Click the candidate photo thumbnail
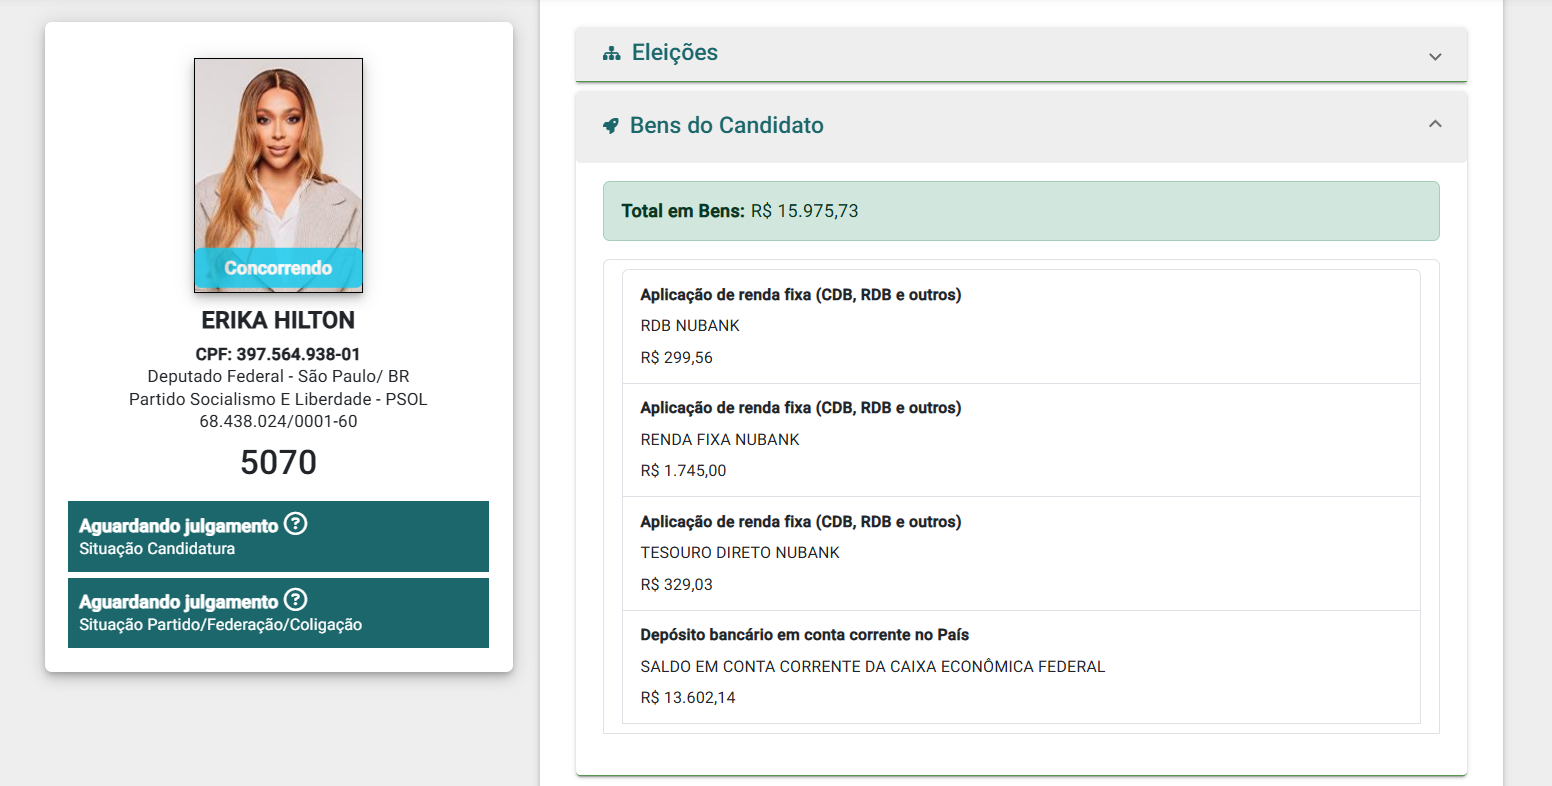The height and width of the screenshot is (786, 1552). click(x=278, y=175)
